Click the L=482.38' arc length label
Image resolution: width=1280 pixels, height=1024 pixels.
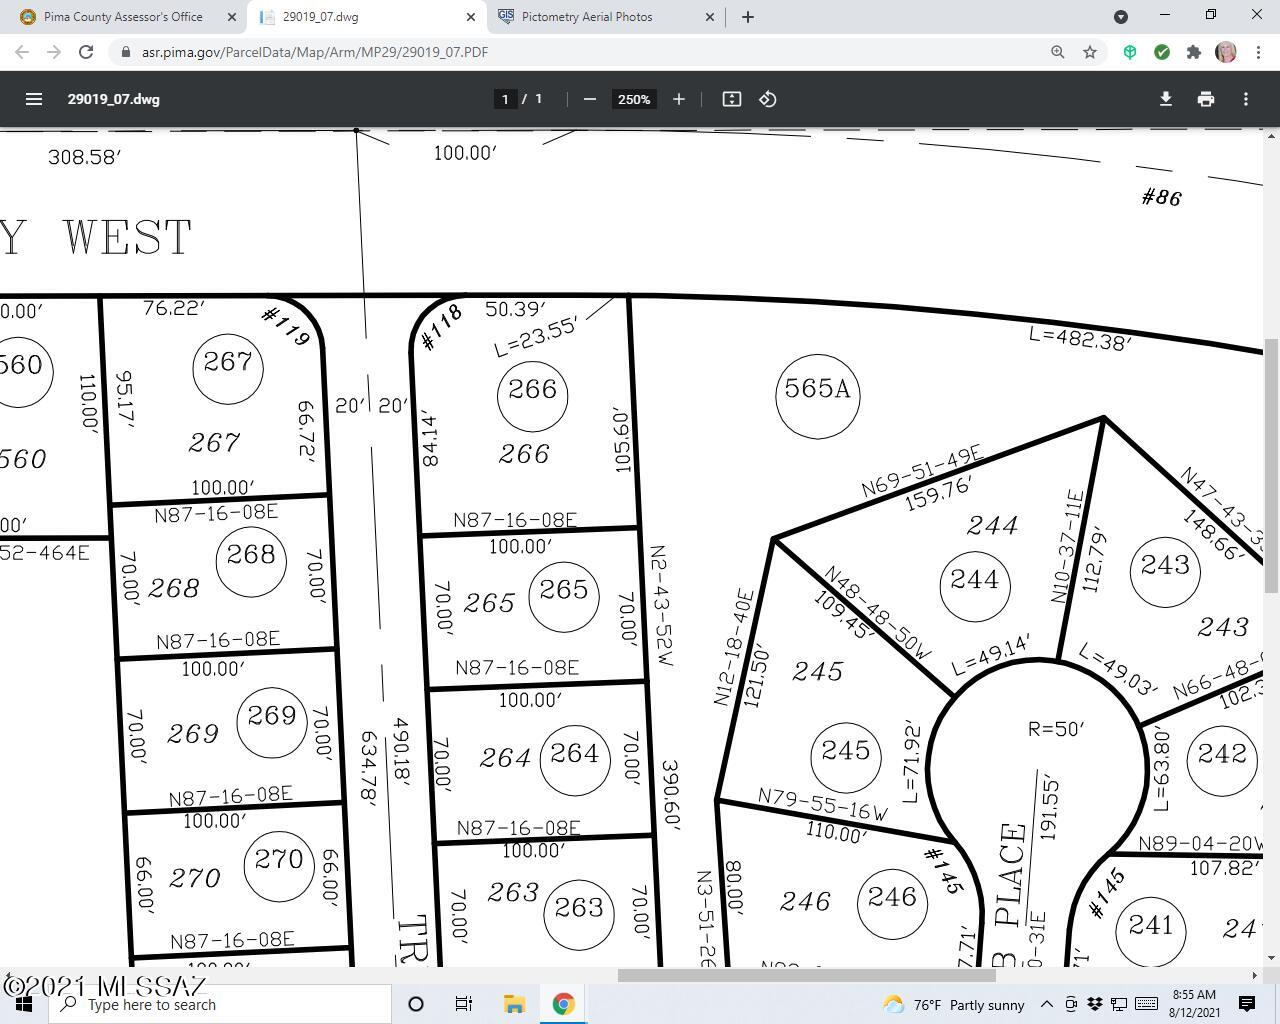pyautogui.click(x=1080, y=338)
